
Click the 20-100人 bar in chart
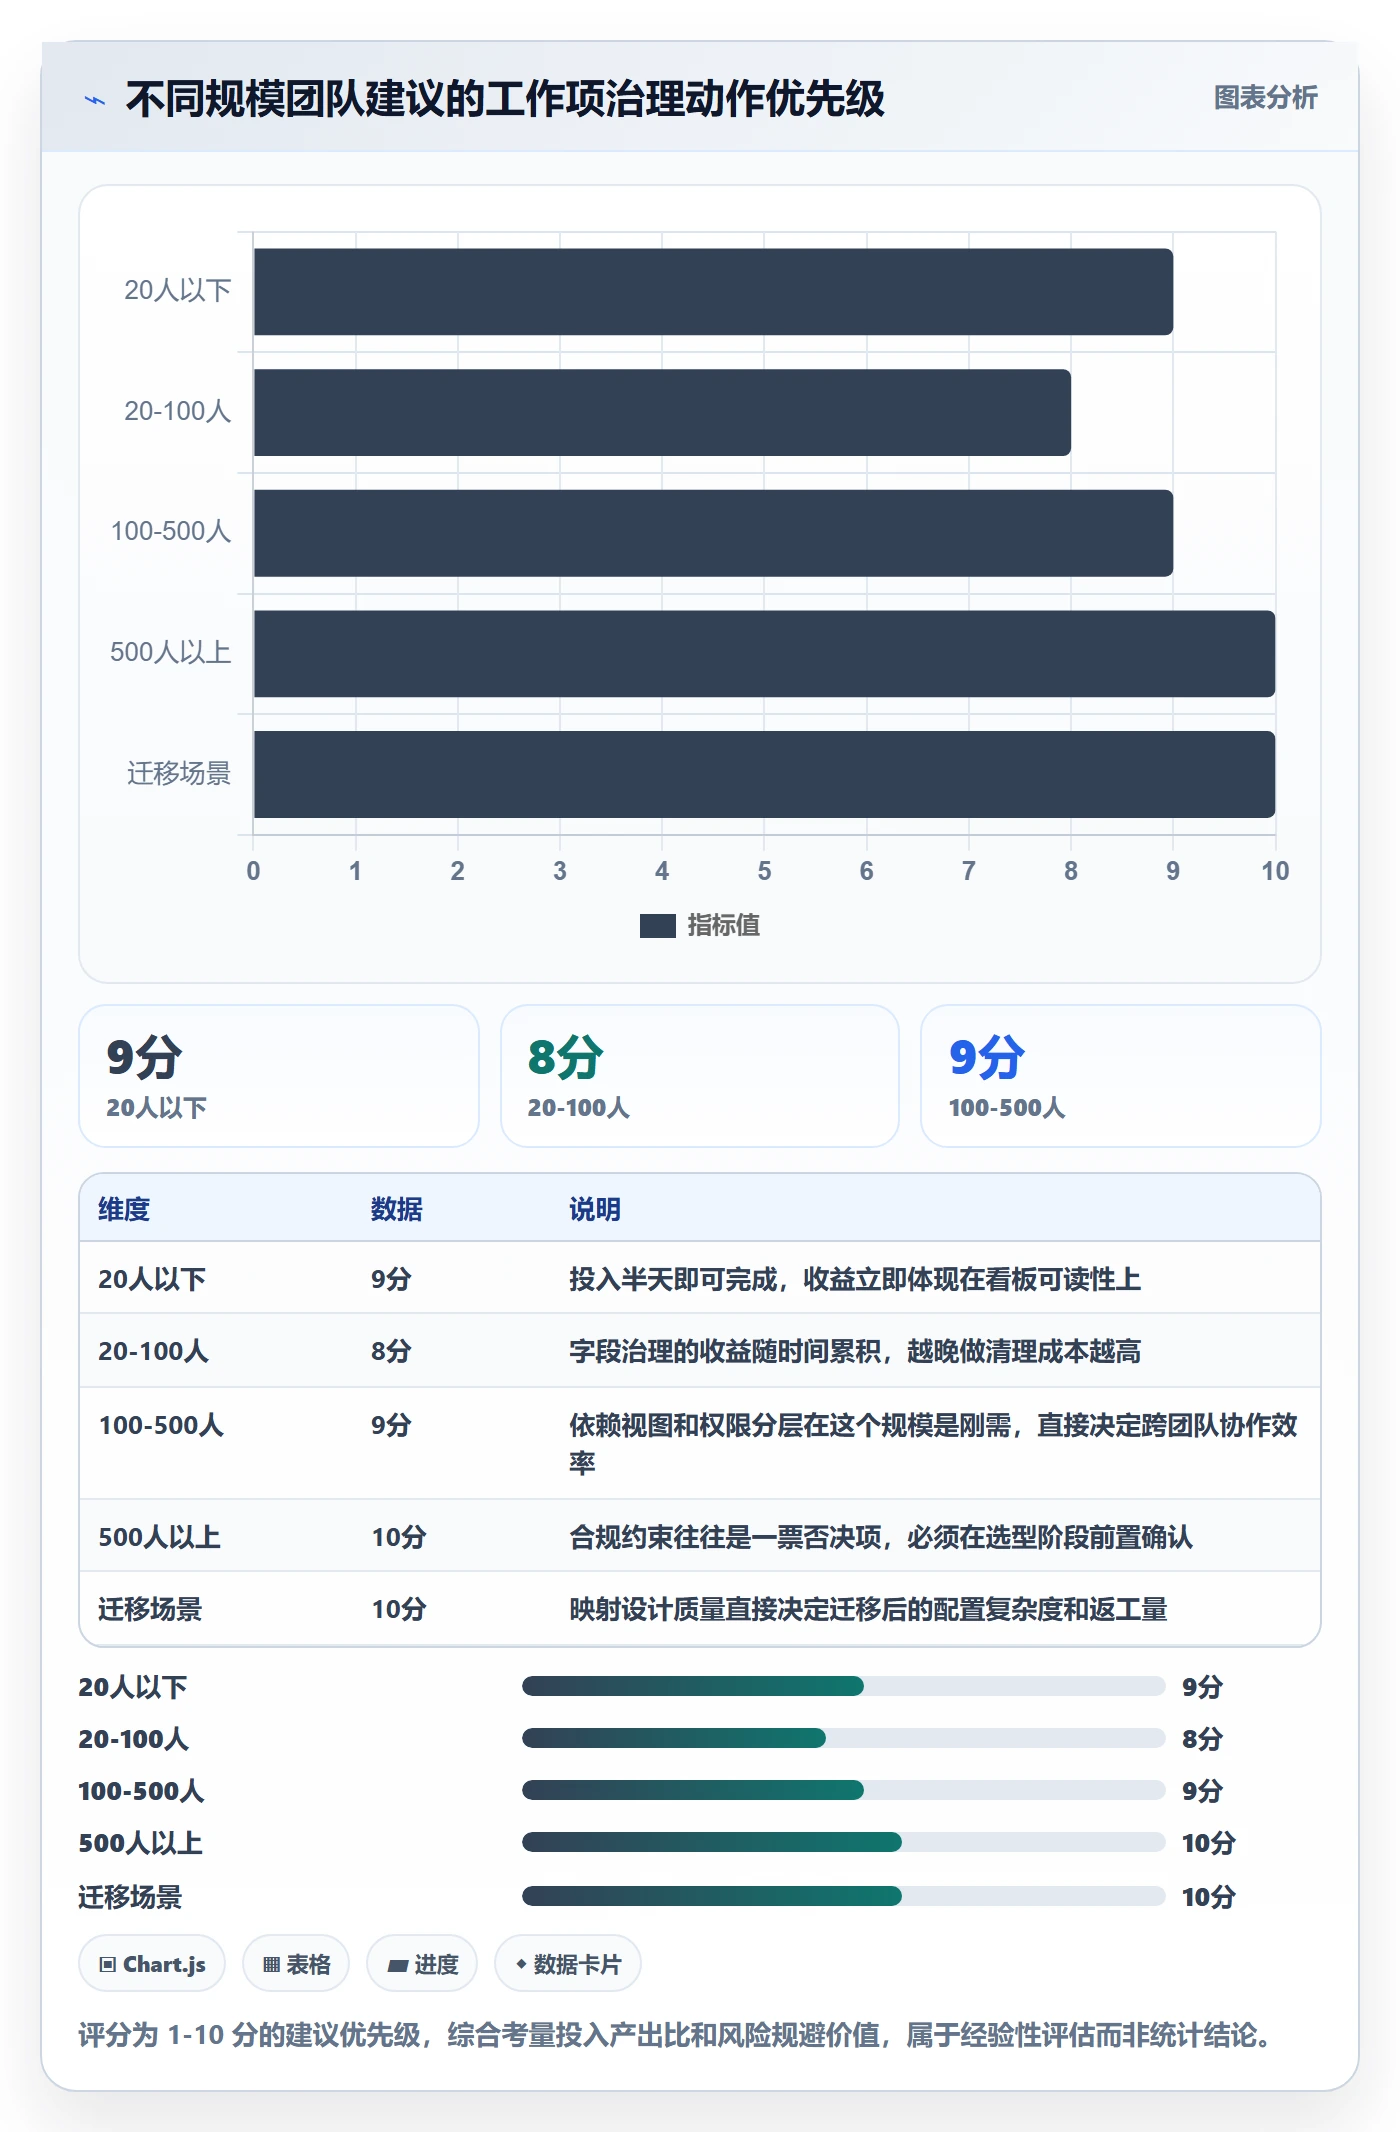click(662, 412)
